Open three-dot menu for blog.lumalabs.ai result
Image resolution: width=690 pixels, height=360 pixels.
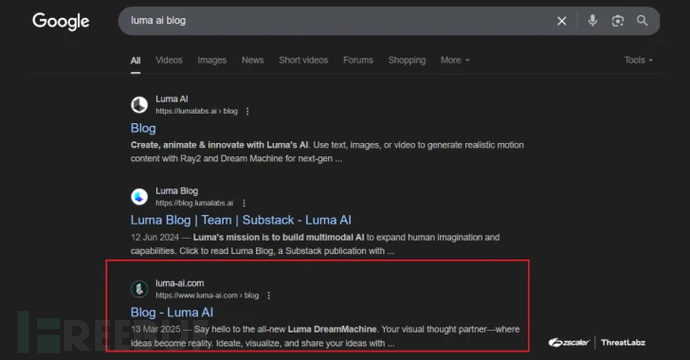click(x=244, y=203)
